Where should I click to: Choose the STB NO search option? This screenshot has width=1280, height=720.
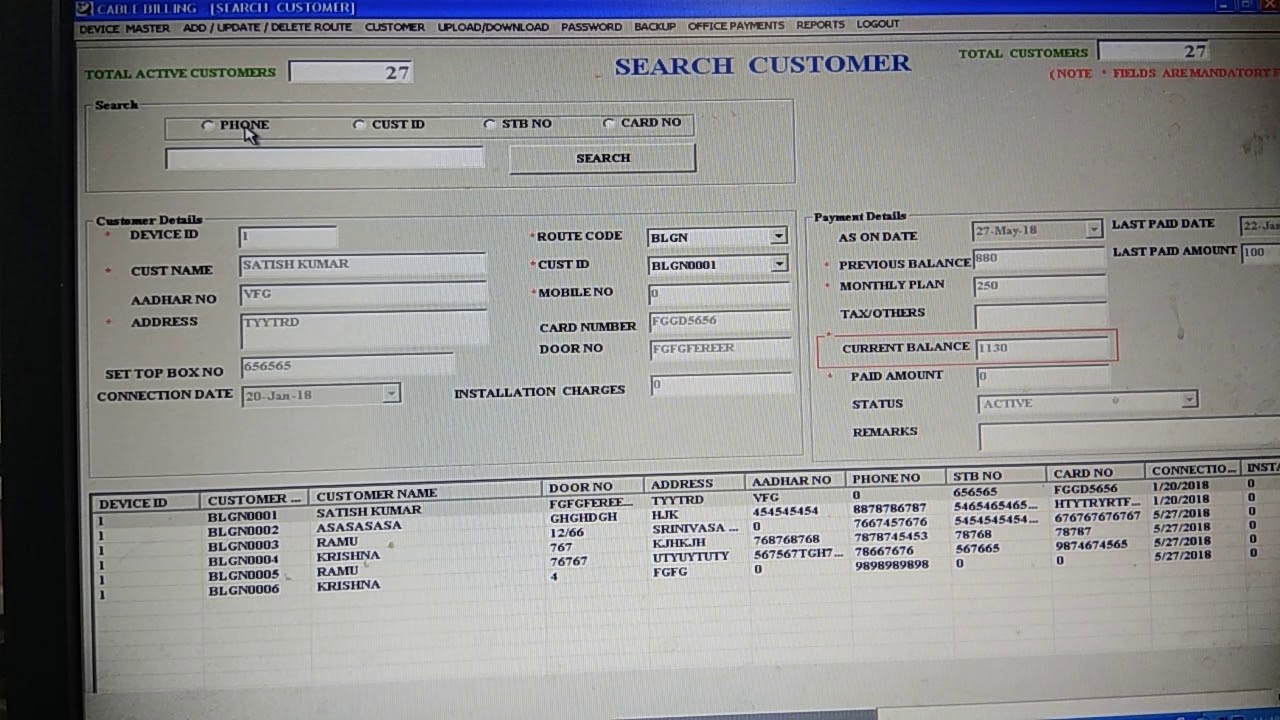point(489,124)
